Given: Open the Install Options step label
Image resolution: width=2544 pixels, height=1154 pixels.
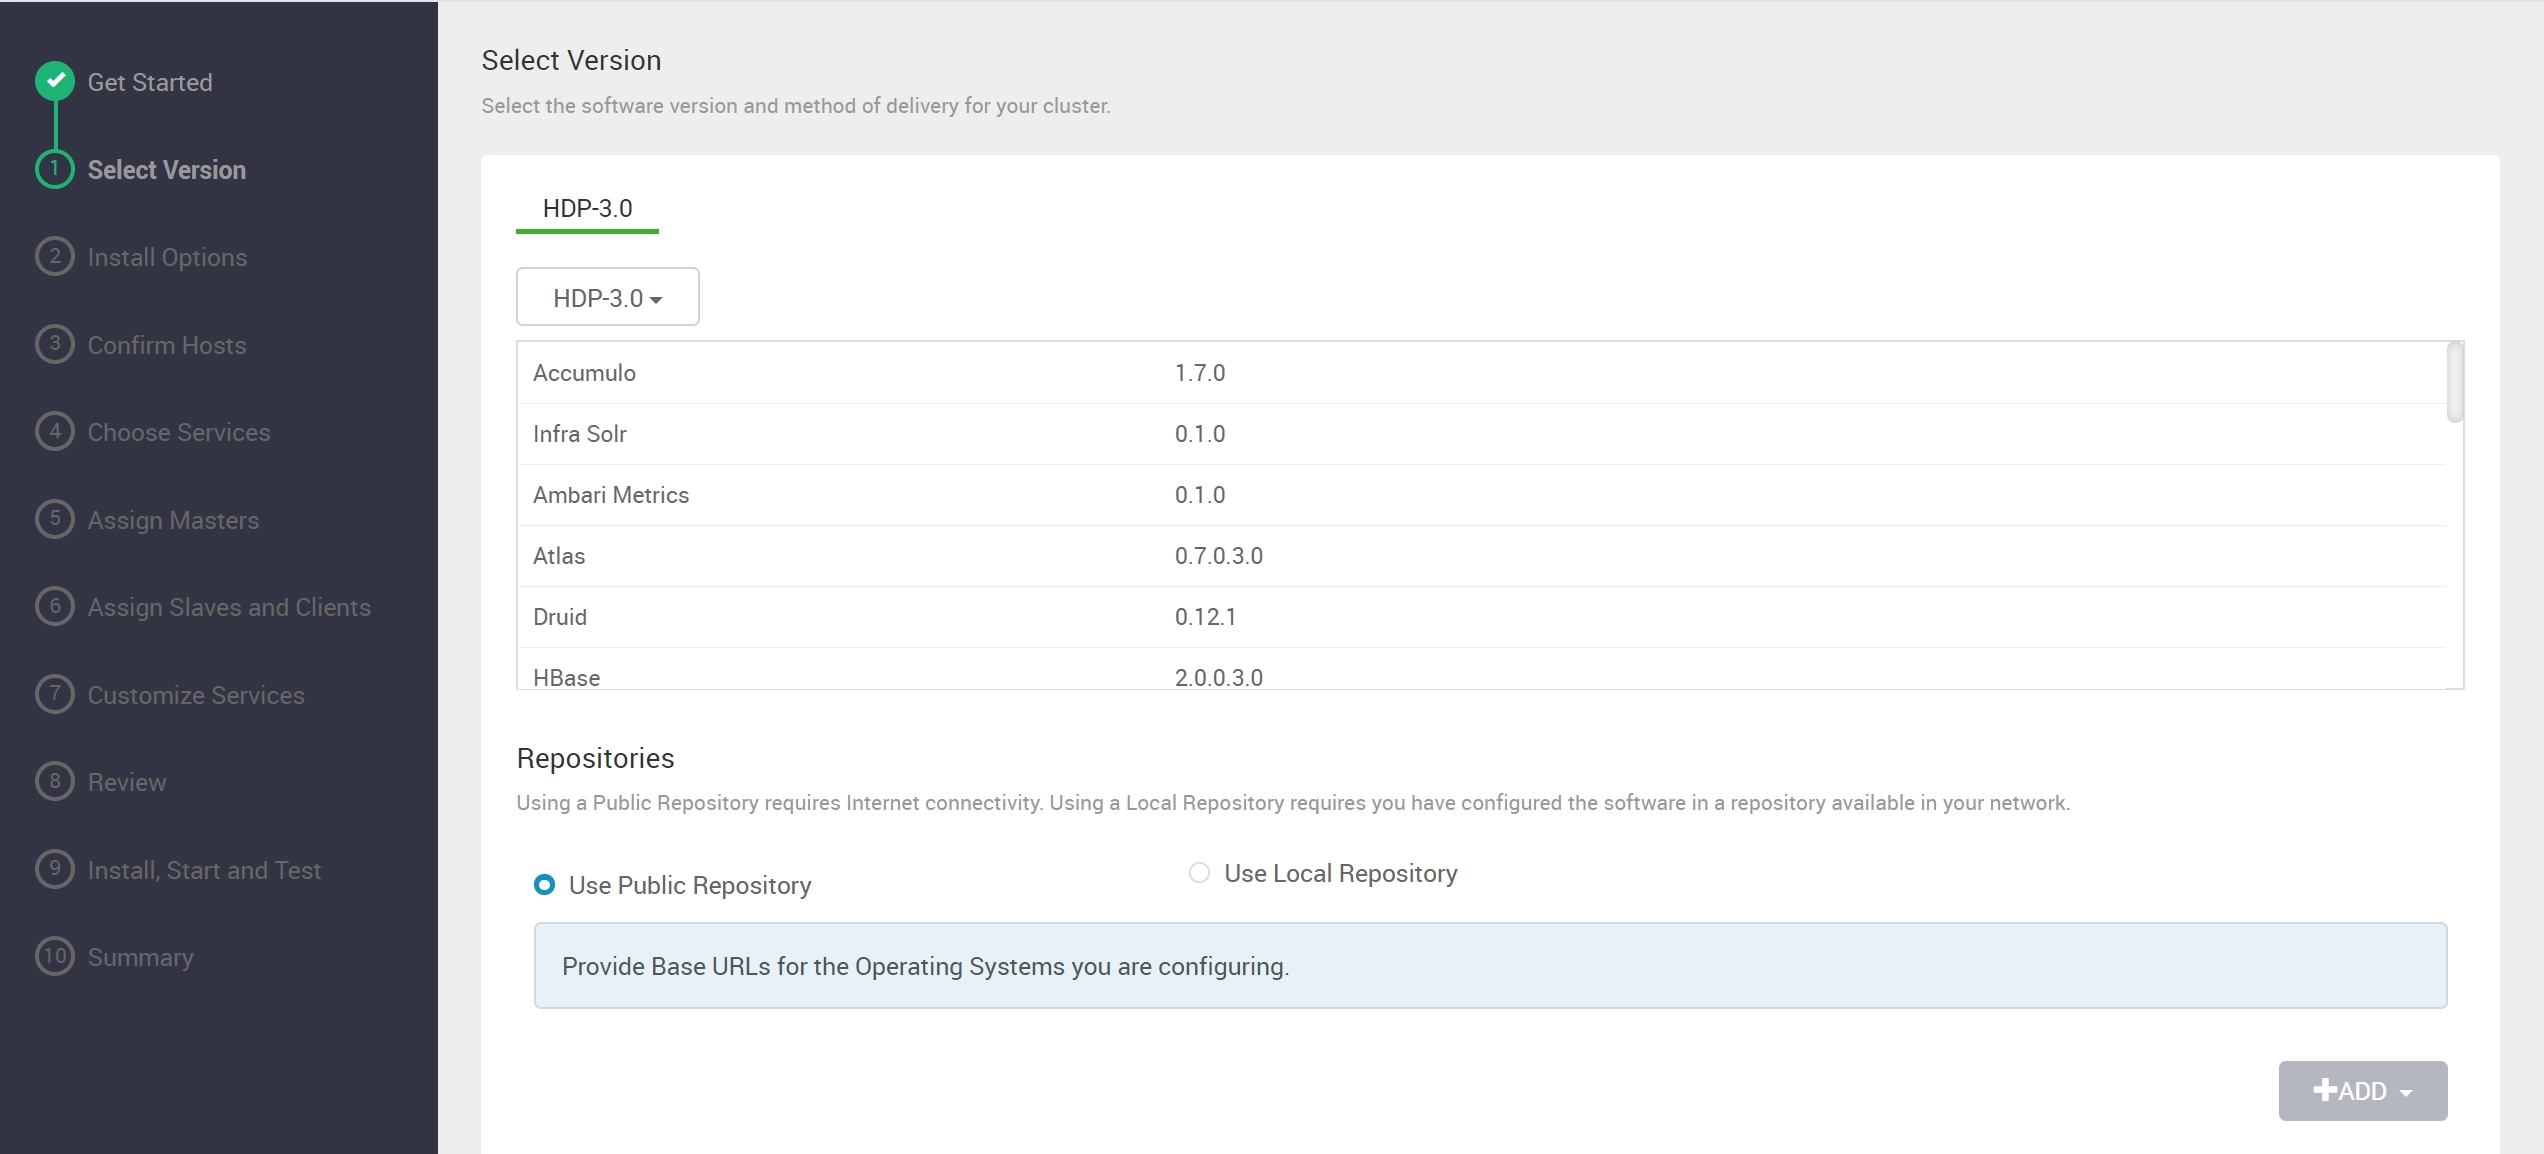Looking at the screenshot, I should (167, 257).
